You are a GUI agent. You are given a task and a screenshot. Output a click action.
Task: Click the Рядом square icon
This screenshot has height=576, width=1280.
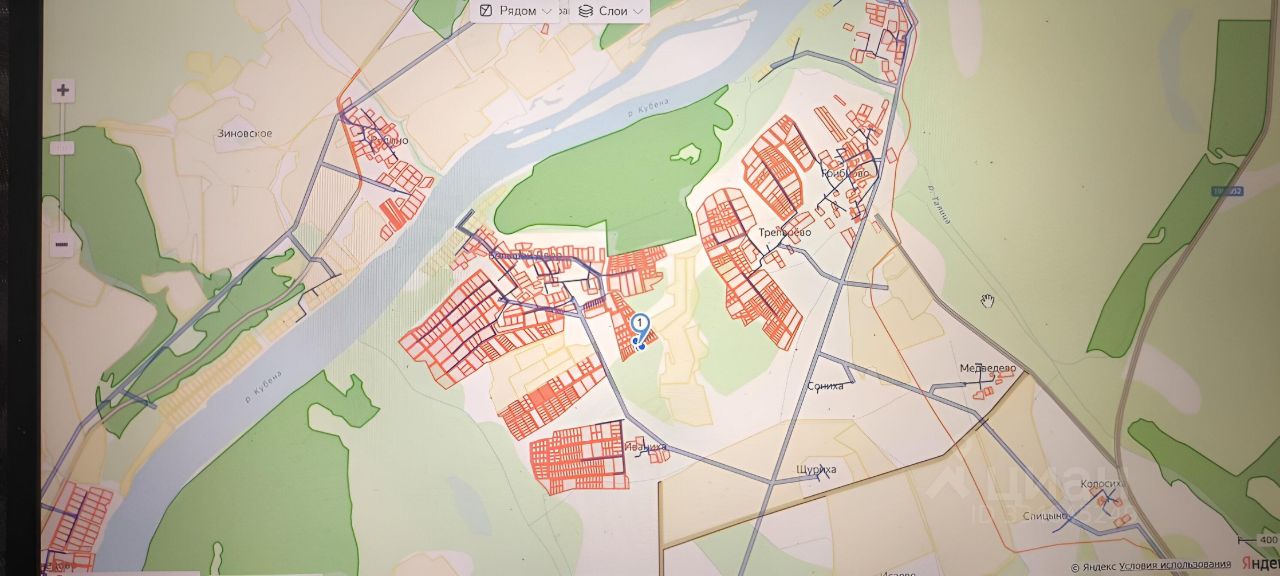point(485,10)
